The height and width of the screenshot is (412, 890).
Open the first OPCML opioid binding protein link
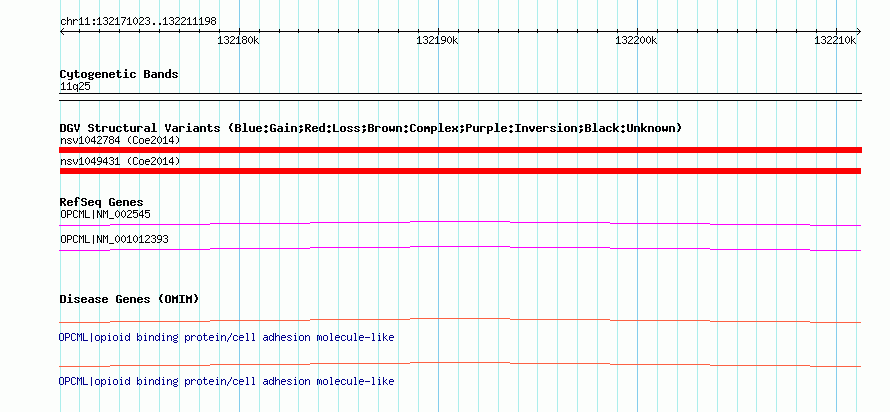(x=226, y=338)
